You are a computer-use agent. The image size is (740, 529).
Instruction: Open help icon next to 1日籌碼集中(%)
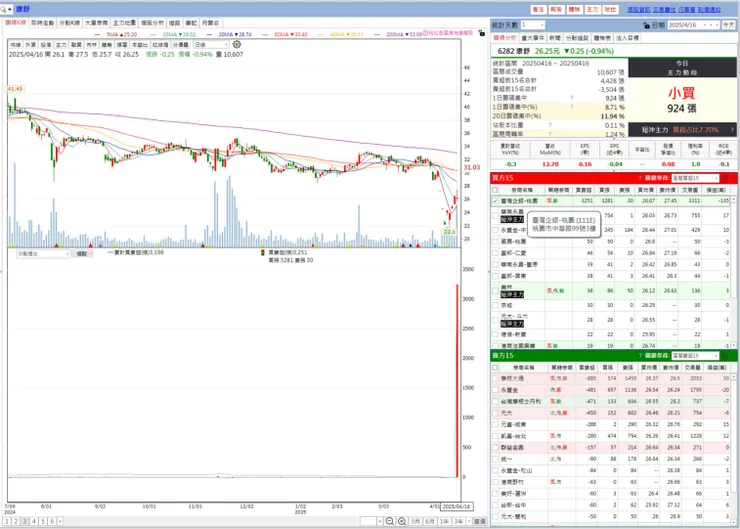572,107
